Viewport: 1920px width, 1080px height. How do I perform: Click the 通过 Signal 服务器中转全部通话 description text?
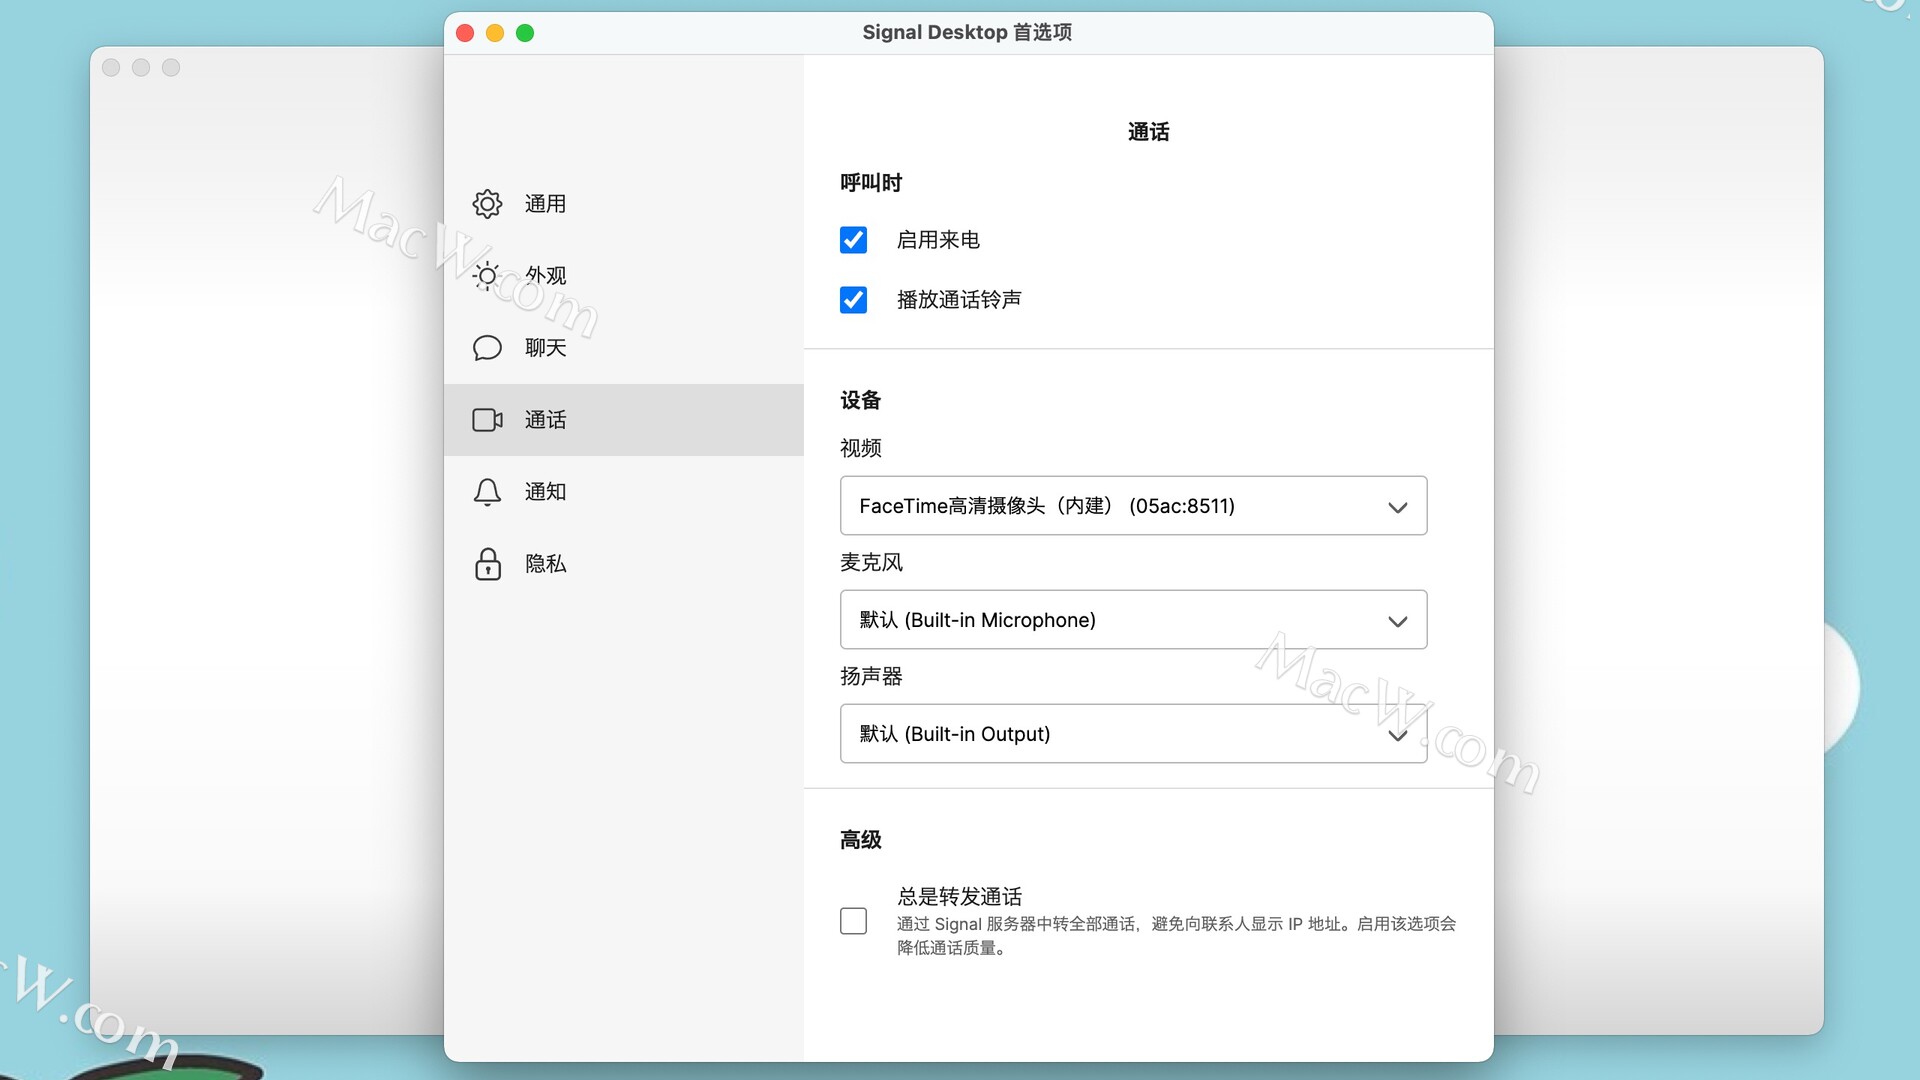coord(1176,936)
